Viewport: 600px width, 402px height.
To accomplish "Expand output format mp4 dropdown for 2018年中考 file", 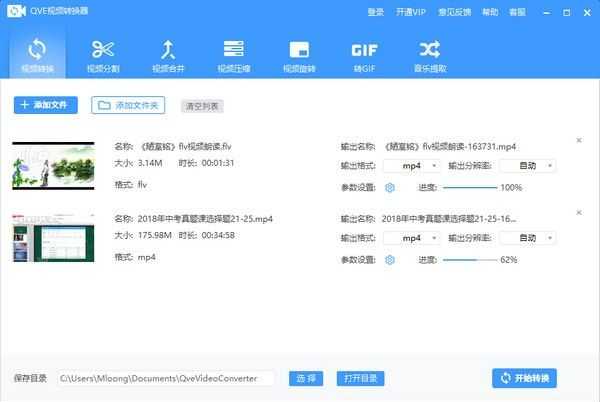I will (411, 238).
